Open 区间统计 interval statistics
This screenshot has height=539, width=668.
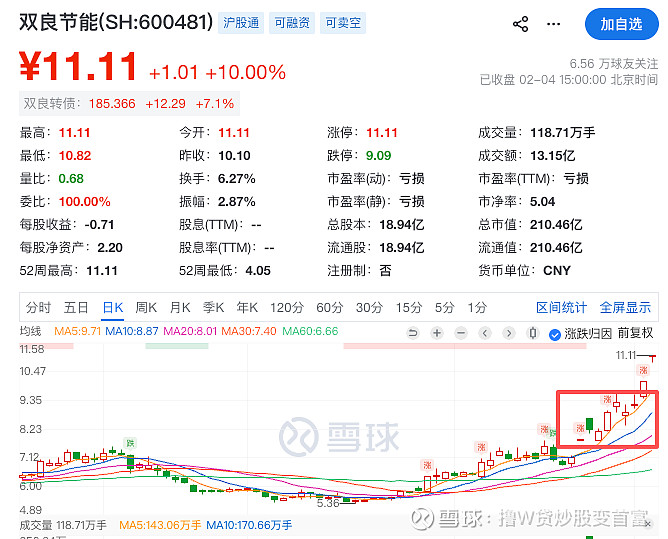561,307
